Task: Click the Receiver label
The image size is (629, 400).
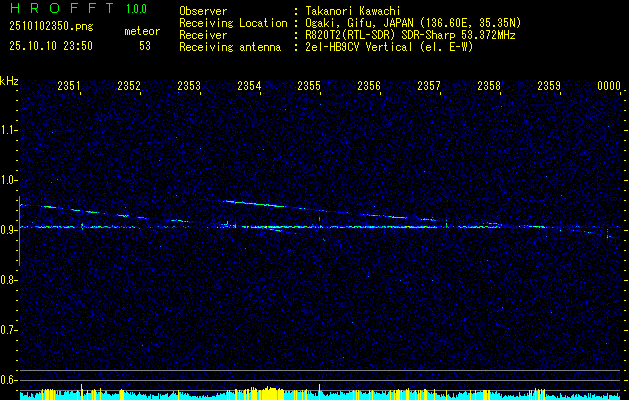Action: (203, 35)
